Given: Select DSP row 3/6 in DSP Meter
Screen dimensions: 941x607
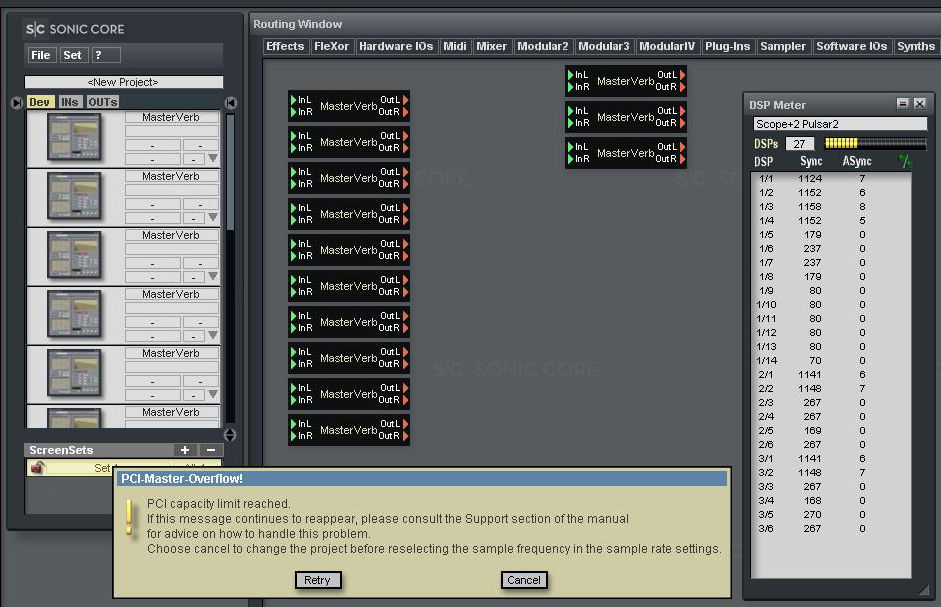Looking at the screenshot, I should [x=831, y=529].
